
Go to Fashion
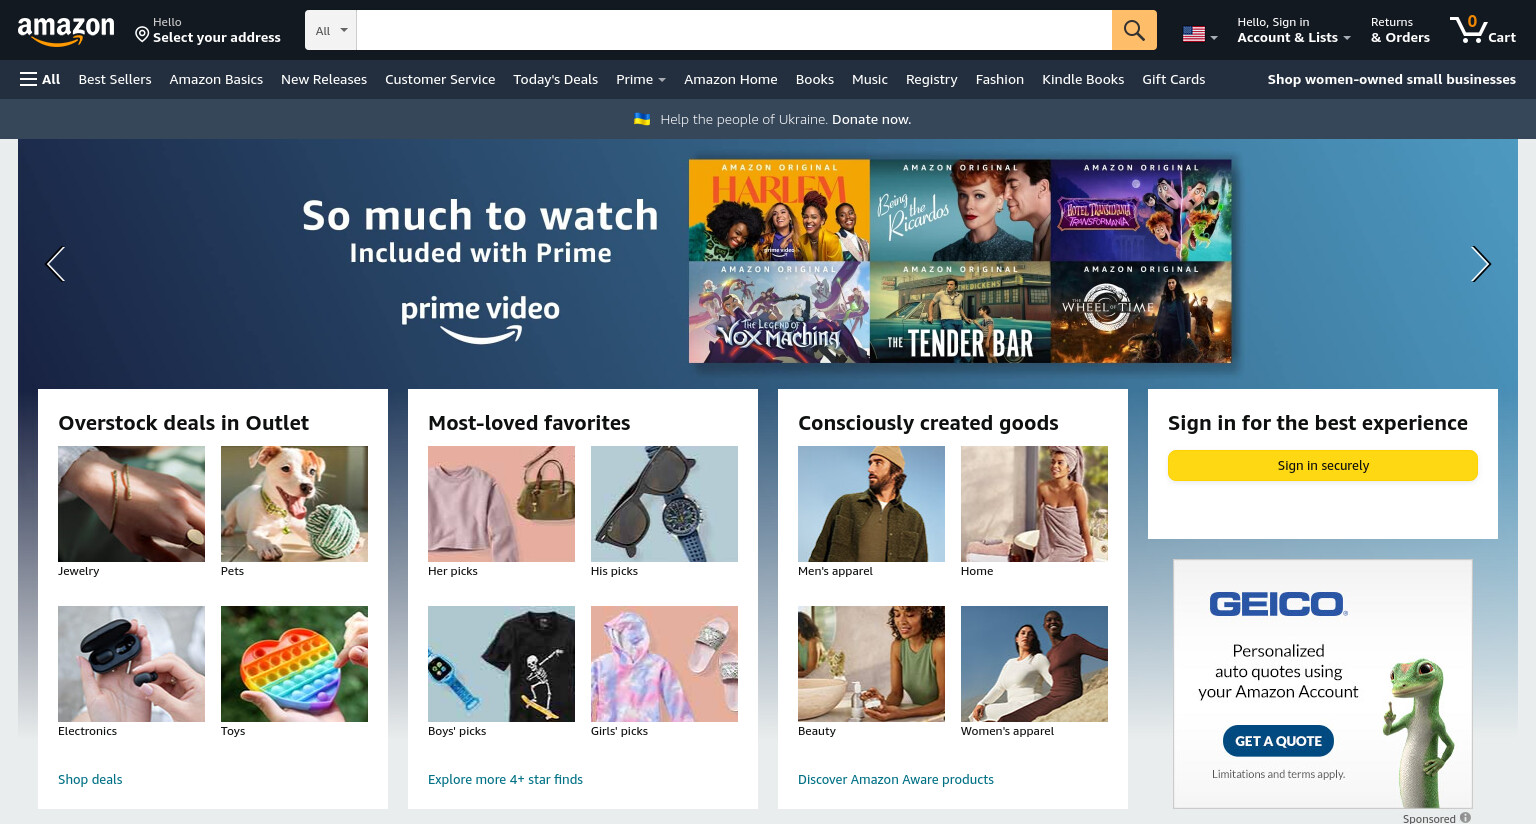[999, 79]
